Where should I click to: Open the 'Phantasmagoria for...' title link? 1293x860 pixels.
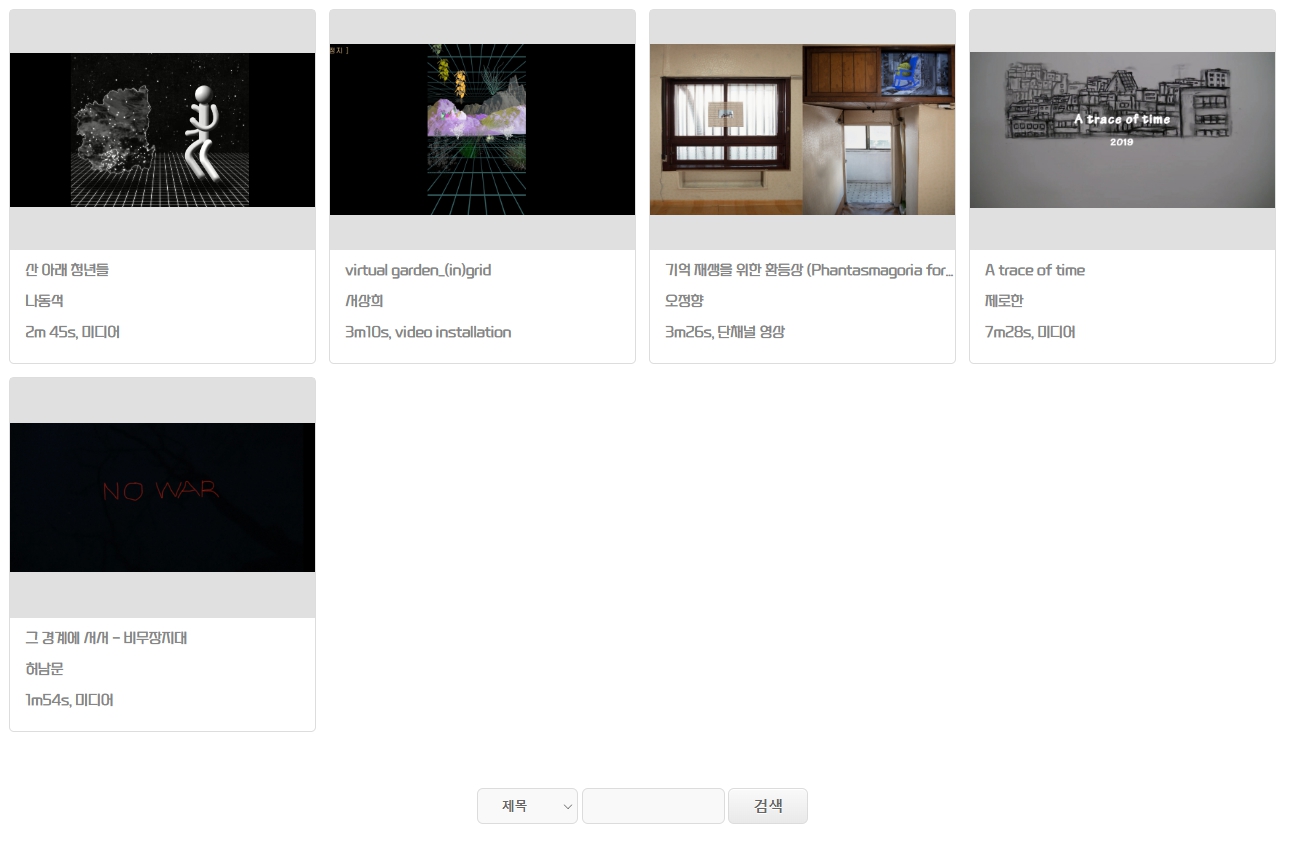(809, 270)
